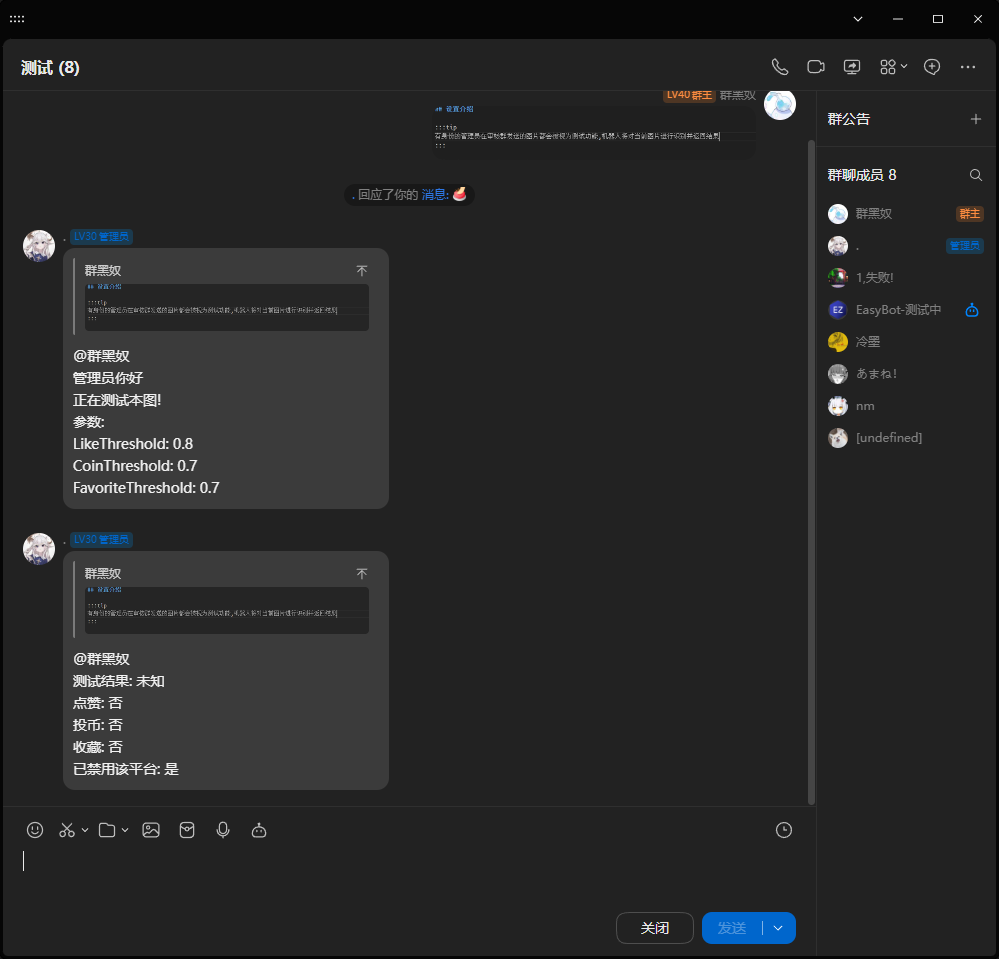Search group members with magnifier icon

pyautogui.click(x=976, y=175)
